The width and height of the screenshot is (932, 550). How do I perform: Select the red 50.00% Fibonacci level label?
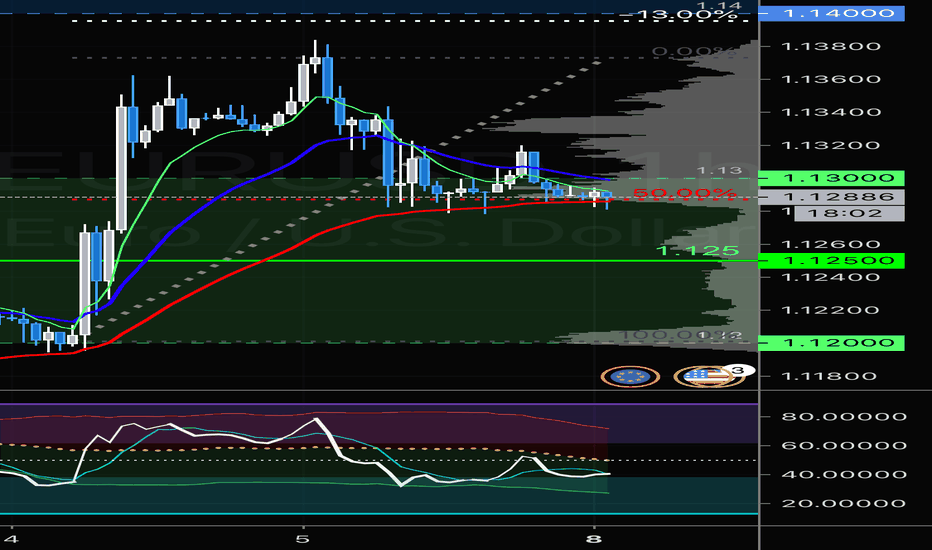(x=685, y=193)
